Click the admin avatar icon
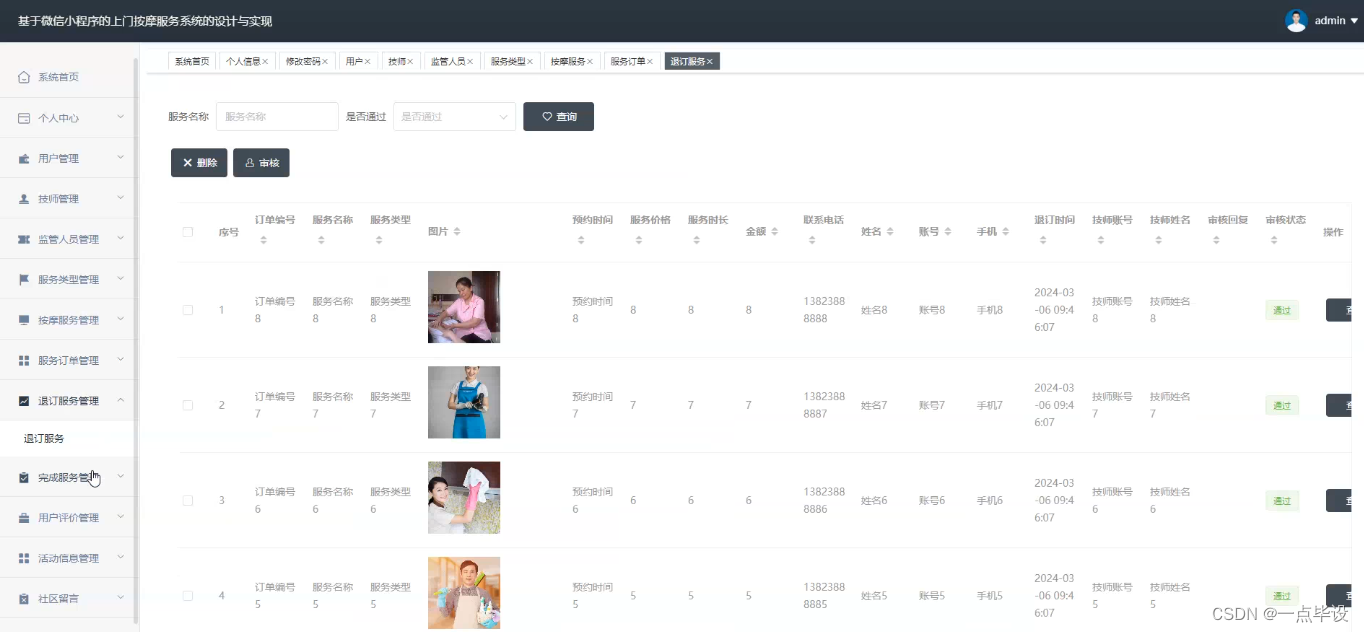The image size is (1364, 632). pyautogui.click(x=1296, y=20)
